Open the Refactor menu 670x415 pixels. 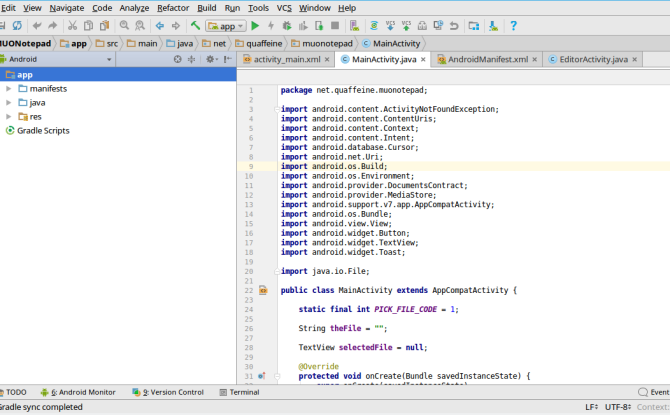(x=173, y=8)
